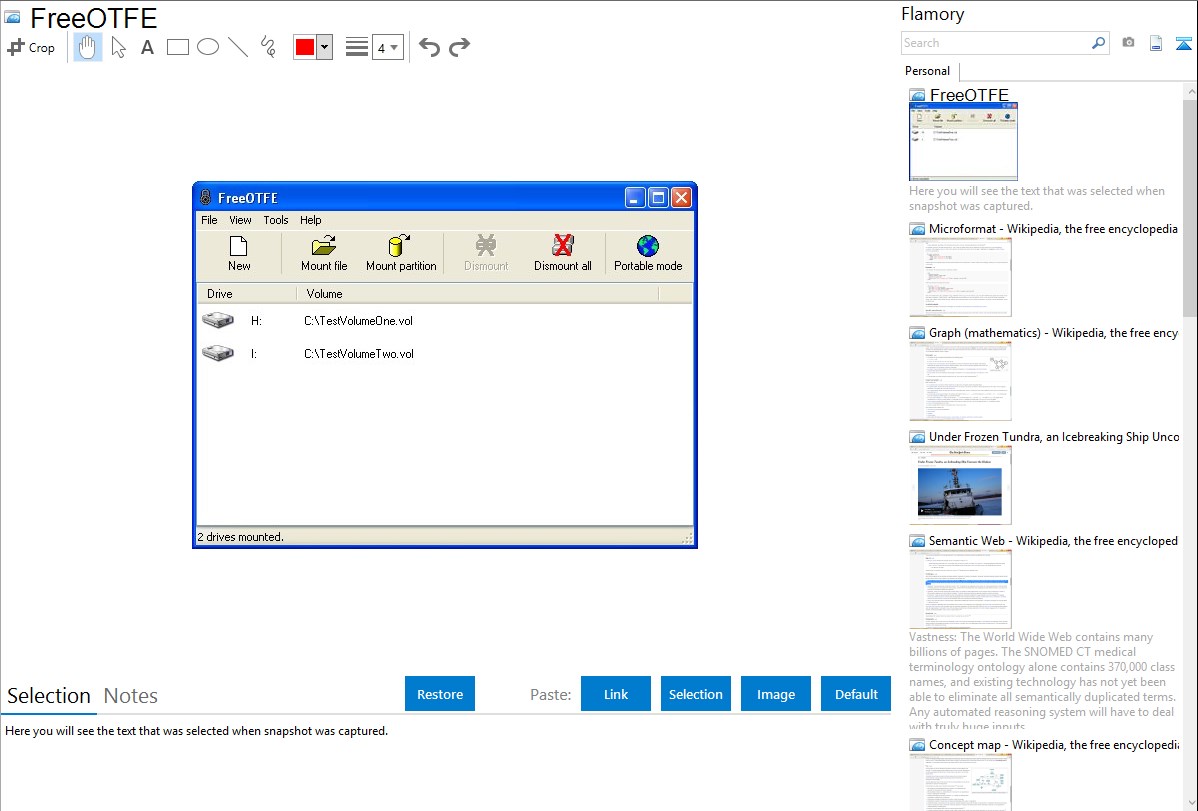Choose the arrow pointer tool

[x=118, y=47]
